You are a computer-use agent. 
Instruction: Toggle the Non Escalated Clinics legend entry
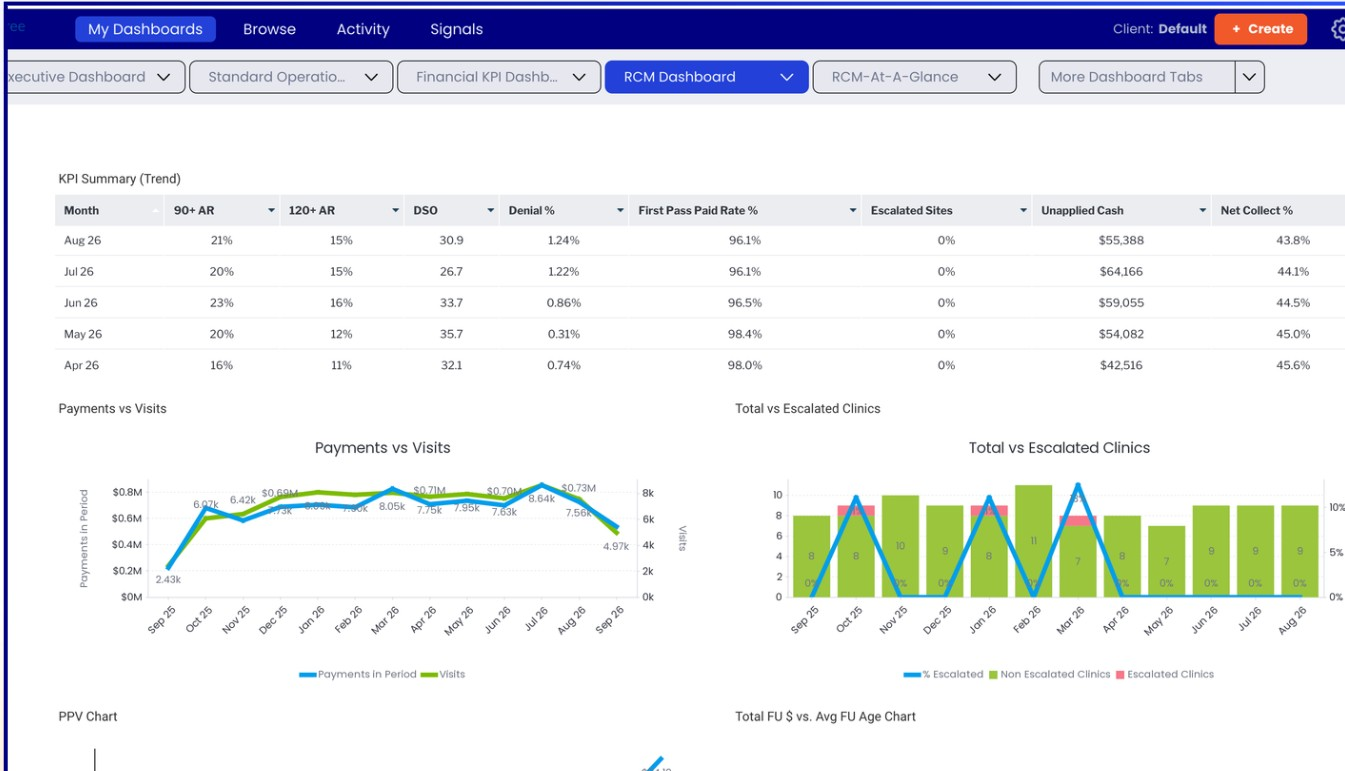(1050, 674)
